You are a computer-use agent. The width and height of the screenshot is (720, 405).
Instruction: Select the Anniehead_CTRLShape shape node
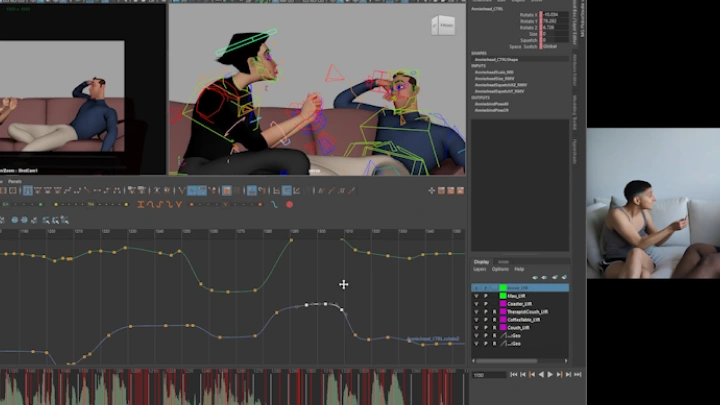click(496, 60)
